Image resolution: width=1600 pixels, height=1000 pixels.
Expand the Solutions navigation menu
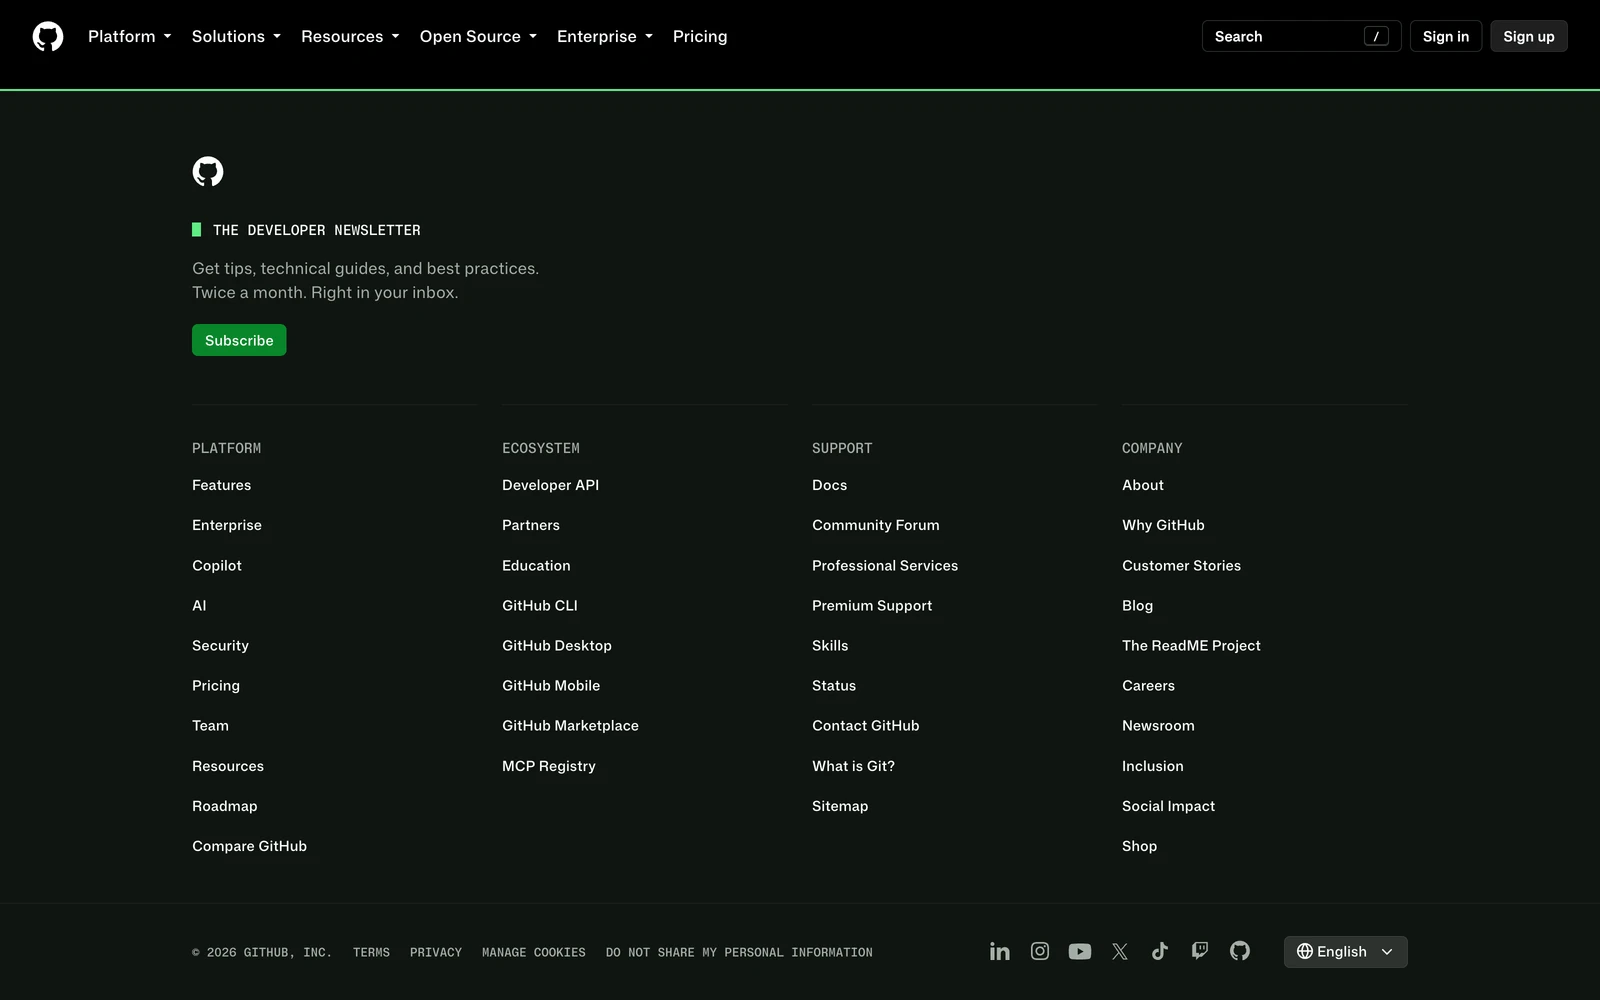coord(236,36)
